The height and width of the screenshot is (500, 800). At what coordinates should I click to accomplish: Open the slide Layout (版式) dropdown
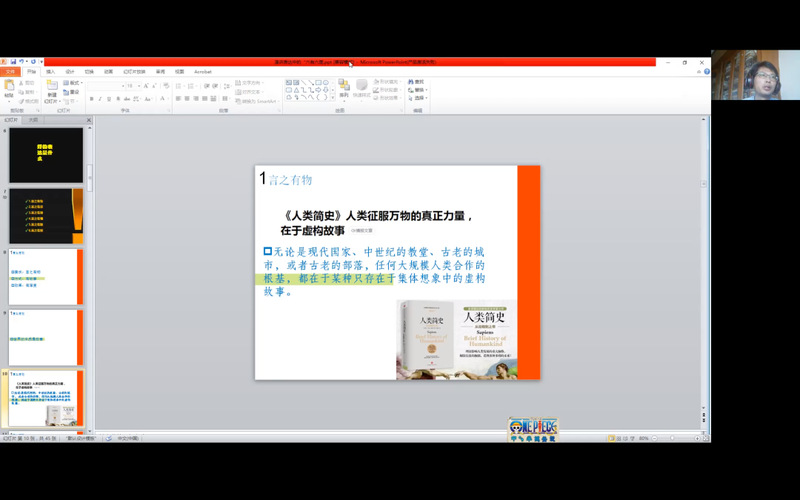coord(73,83)
